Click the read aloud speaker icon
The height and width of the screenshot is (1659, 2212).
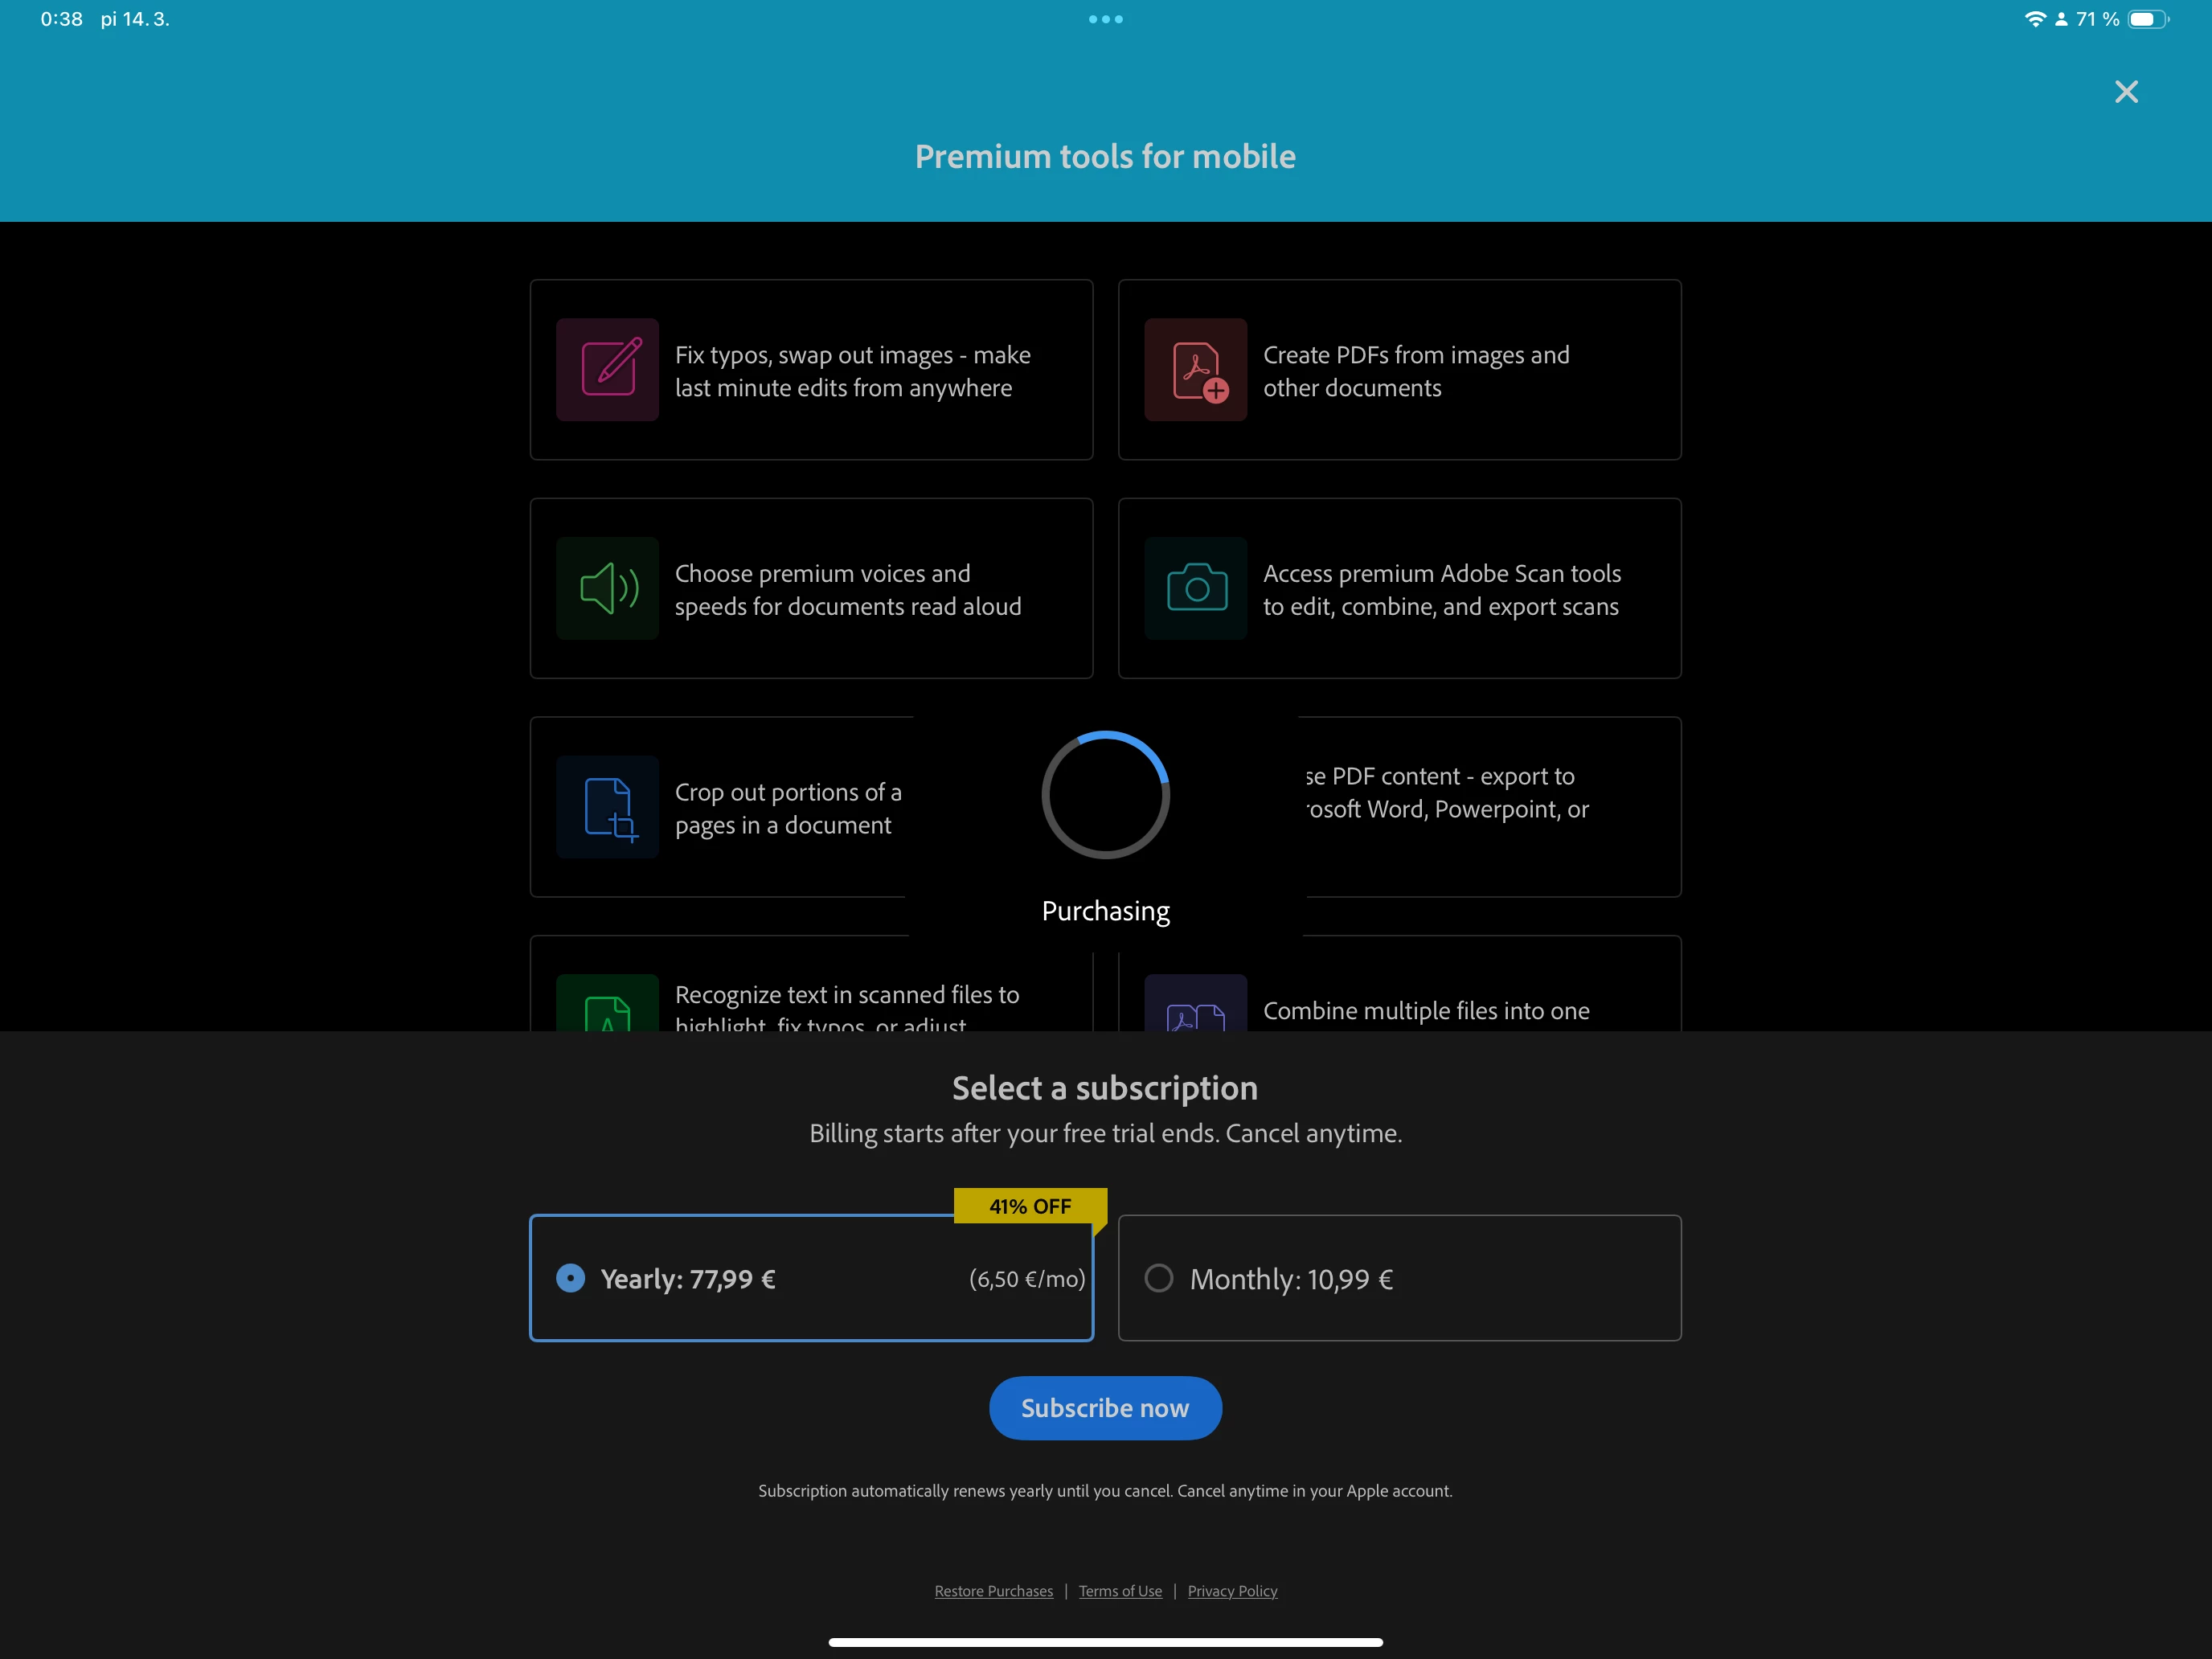coord(607,588)
